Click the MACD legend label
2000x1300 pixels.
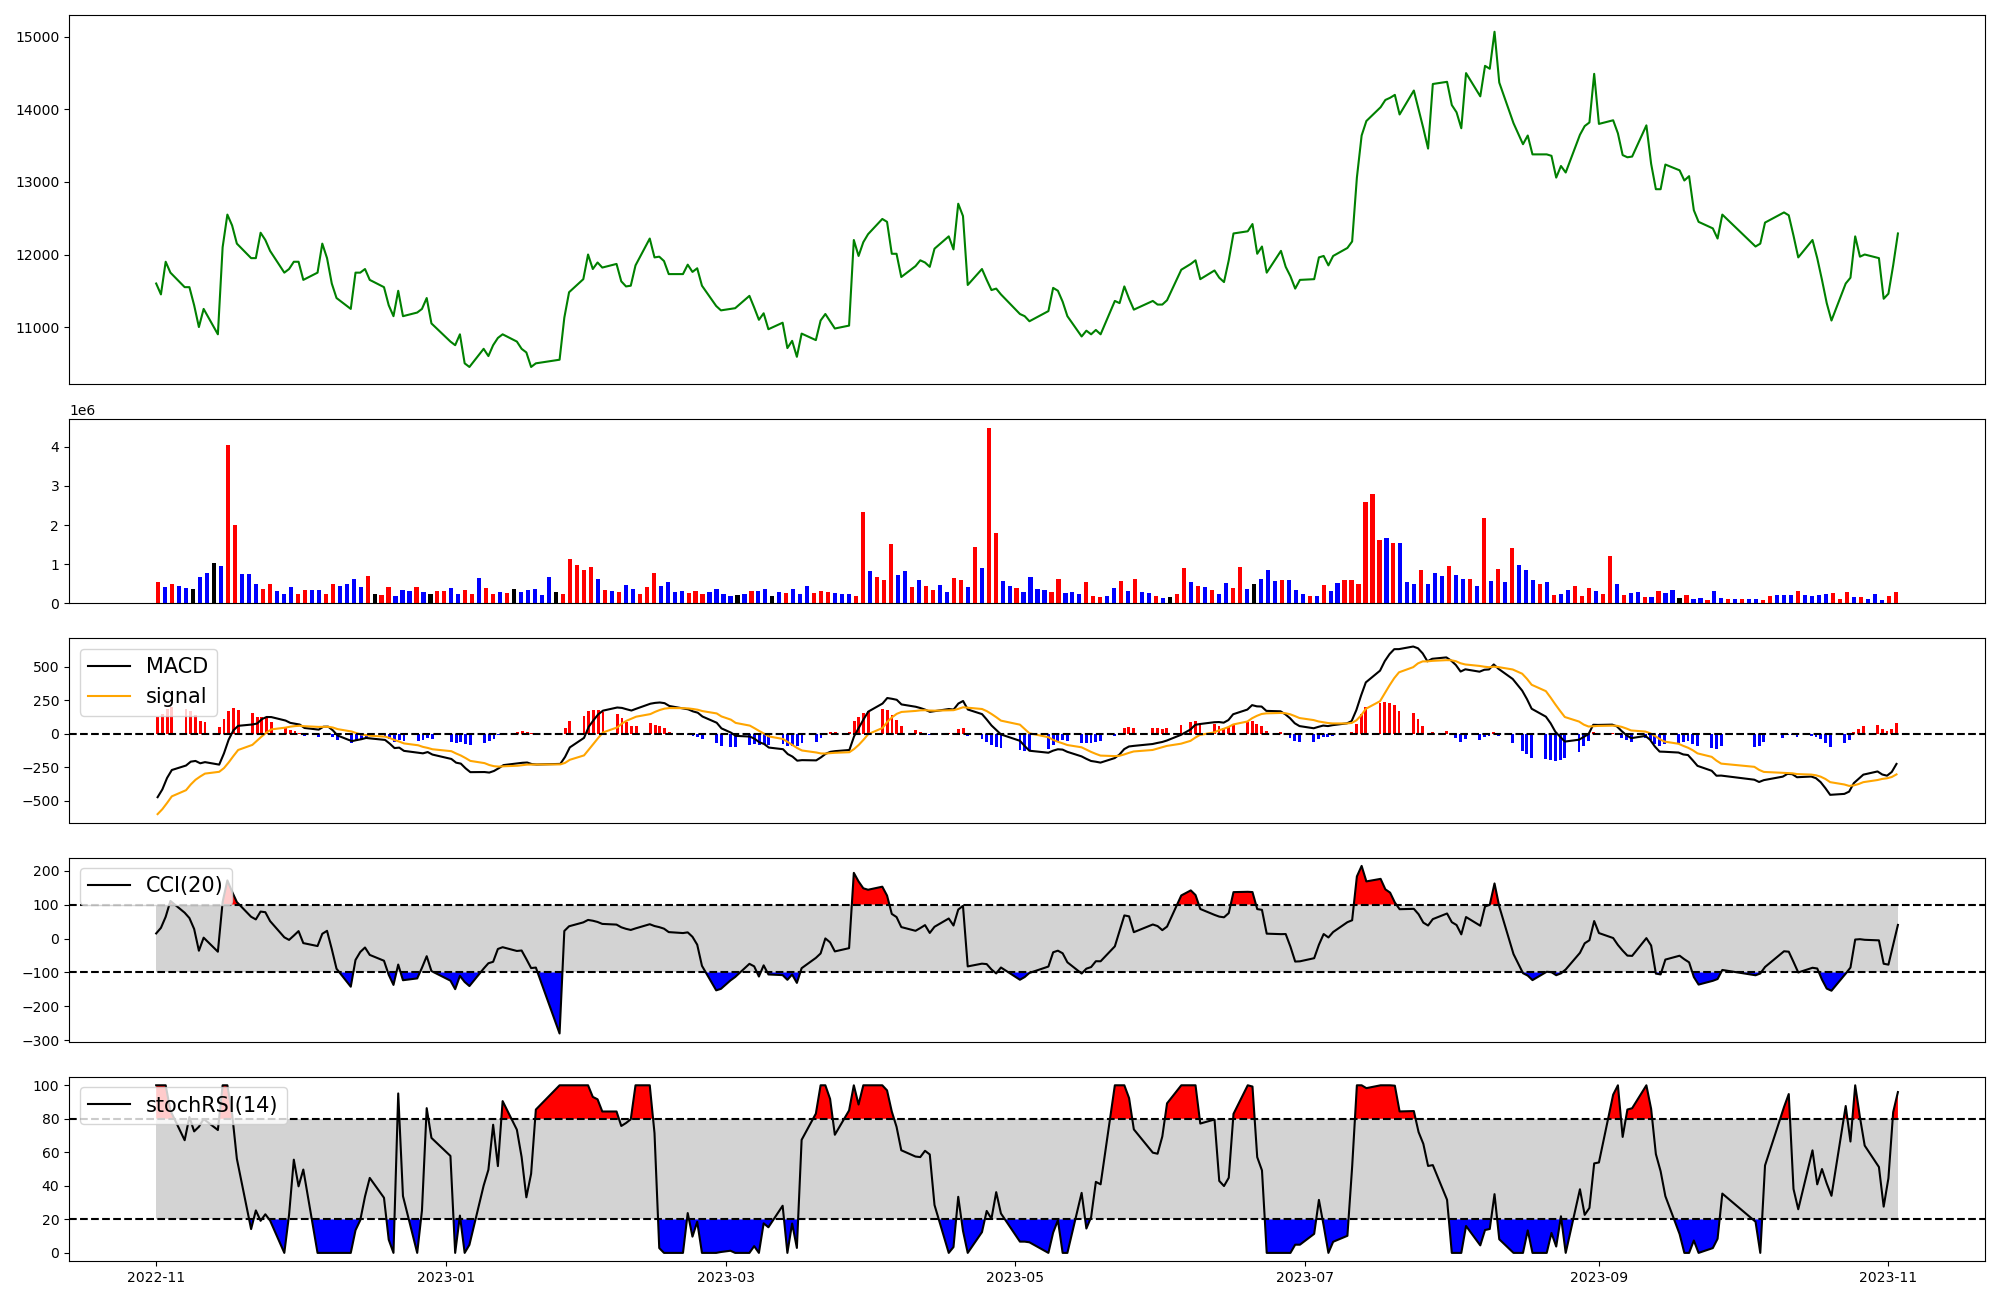click(x=176, y=666)
